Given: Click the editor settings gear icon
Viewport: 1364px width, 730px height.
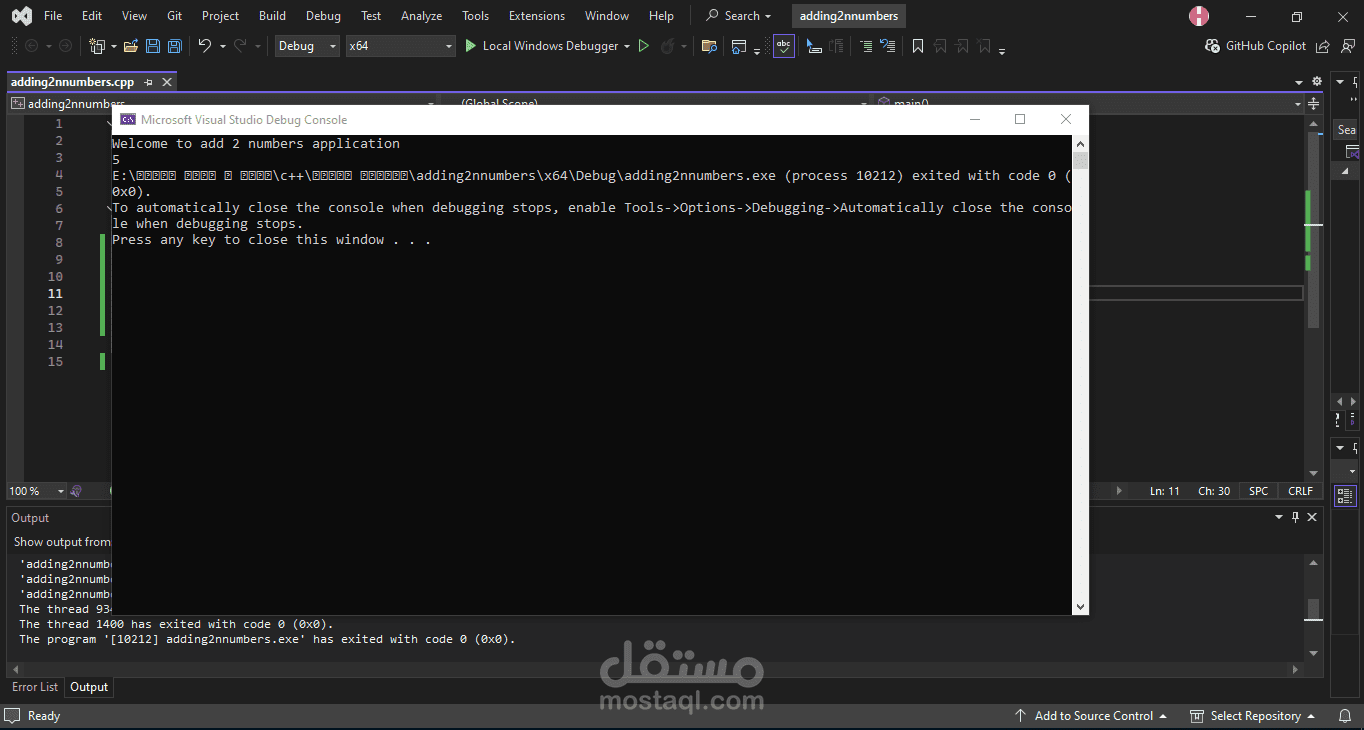Looking at the screenshot, I should coord(1319,82).
